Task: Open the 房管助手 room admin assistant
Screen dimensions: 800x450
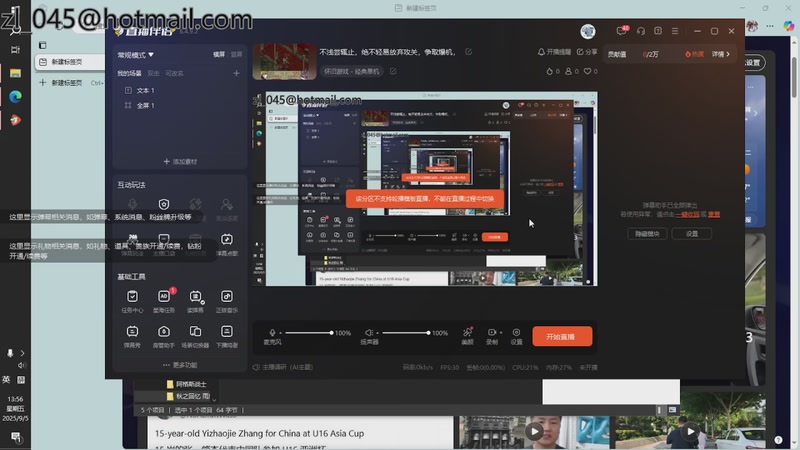Action: point(164,336)
